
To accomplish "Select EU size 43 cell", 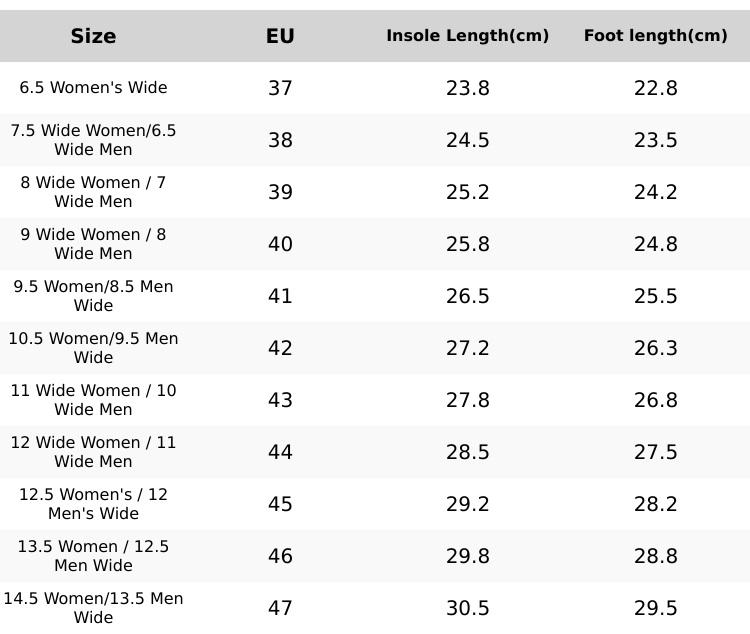I will coord(280,400).
